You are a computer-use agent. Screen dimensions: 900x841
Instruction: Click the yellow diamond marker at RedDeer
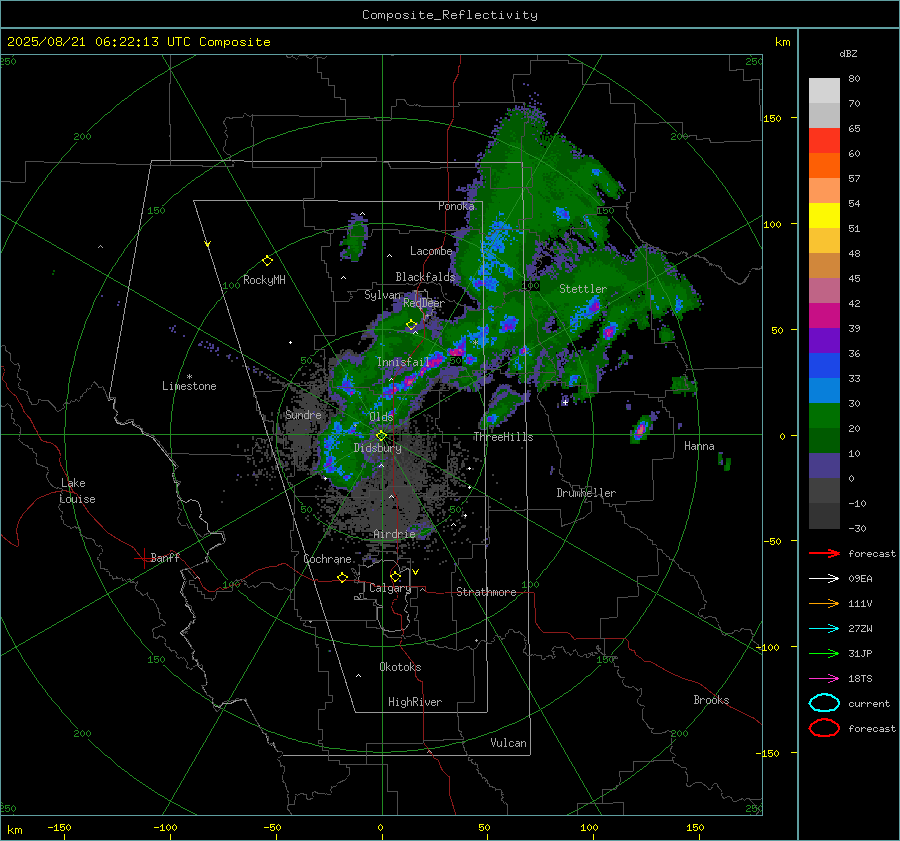(x=411, y=325)
